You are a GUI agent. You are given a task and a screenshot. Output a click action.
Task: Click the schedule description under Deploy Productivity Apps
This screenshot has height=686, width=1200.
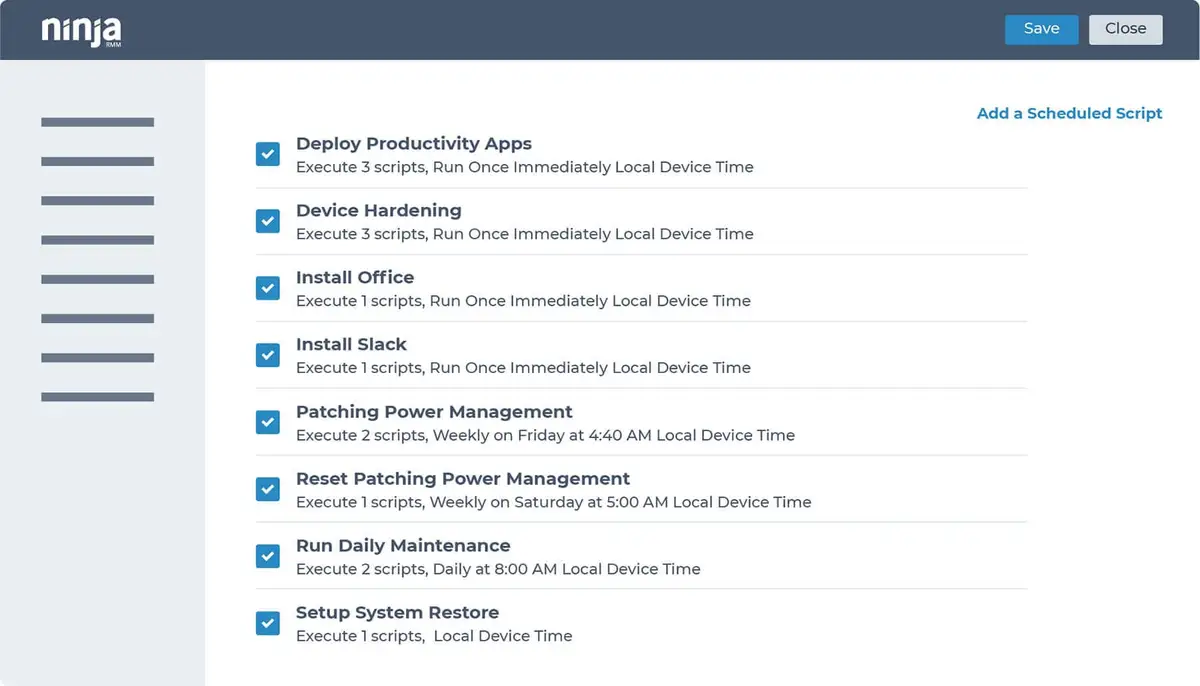click(525, 167)
